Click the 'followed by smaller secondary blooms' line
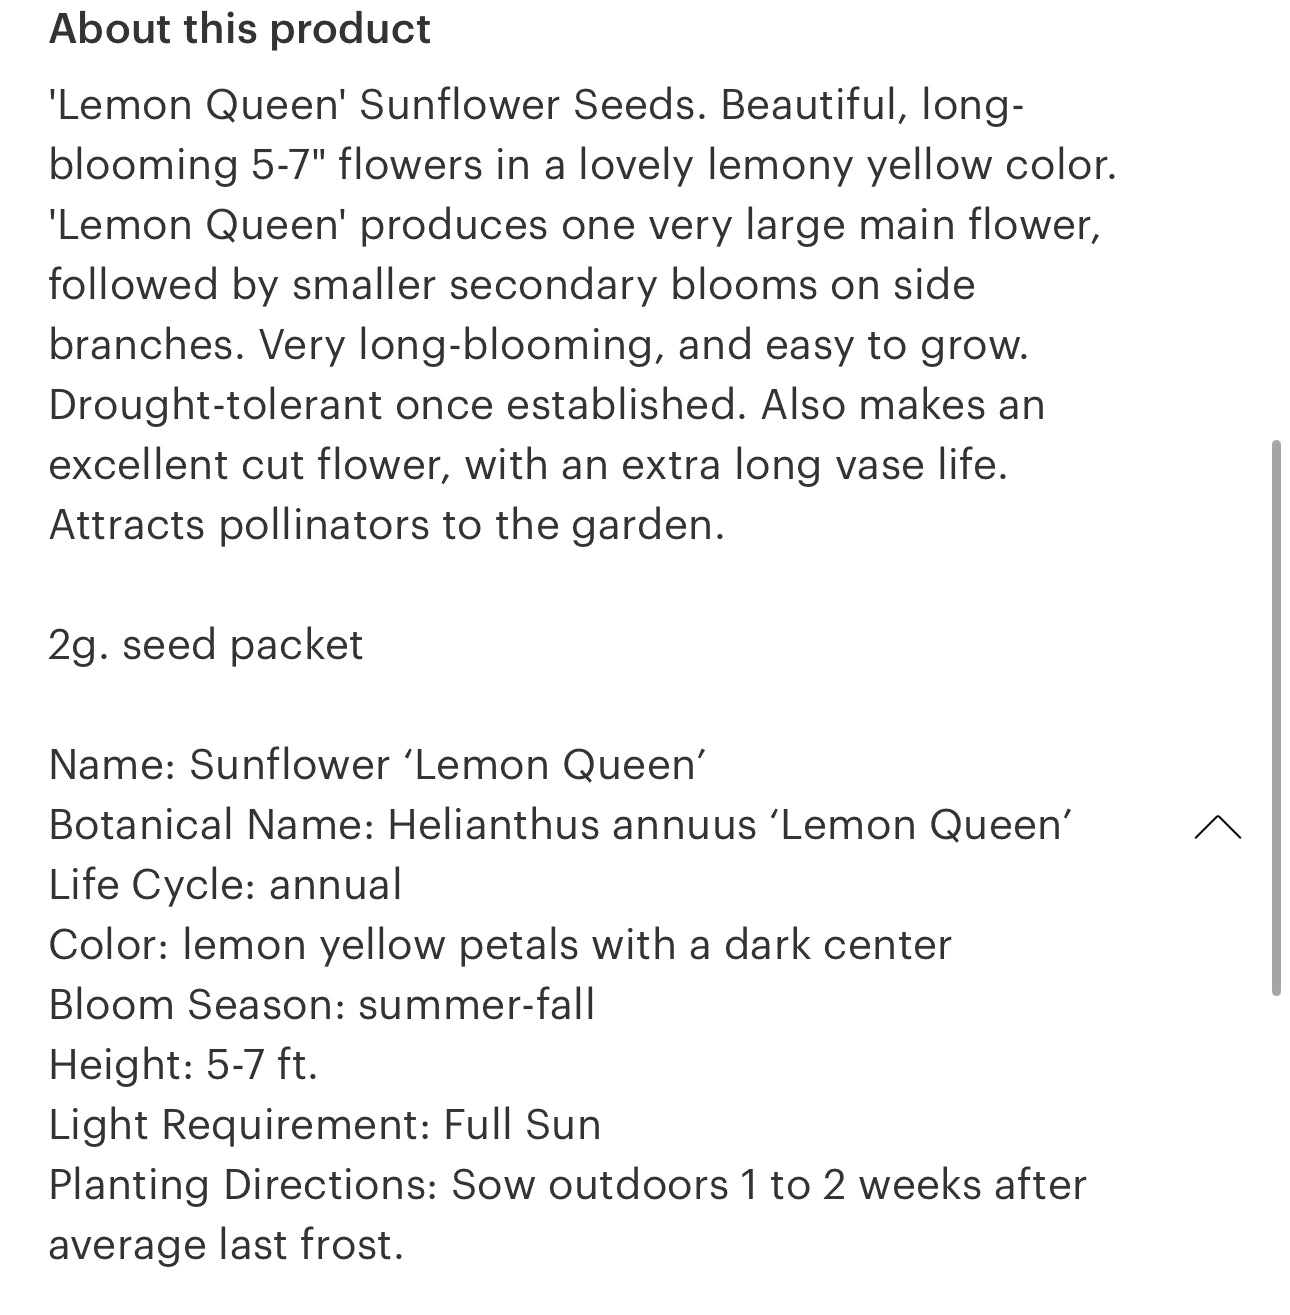The image size is (1290, 1315). (x=511, y=285)
